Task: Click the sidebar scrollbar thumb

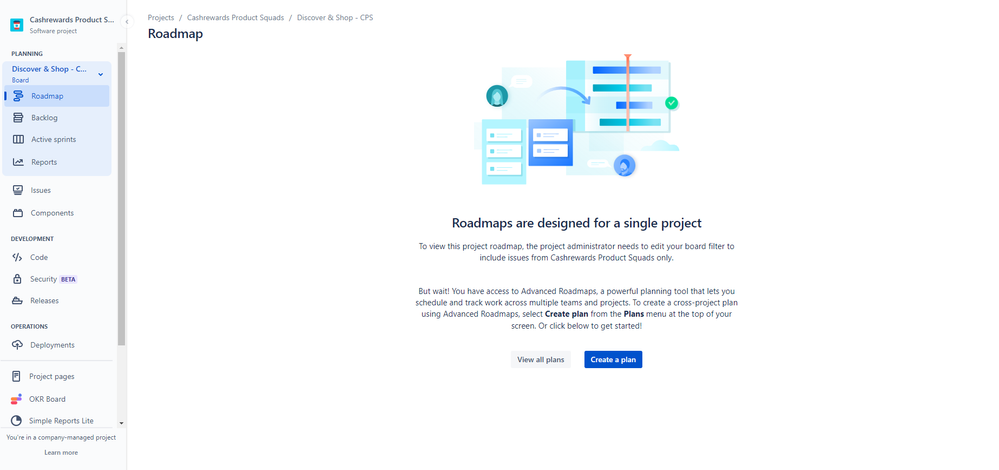Action: (121, 199)
